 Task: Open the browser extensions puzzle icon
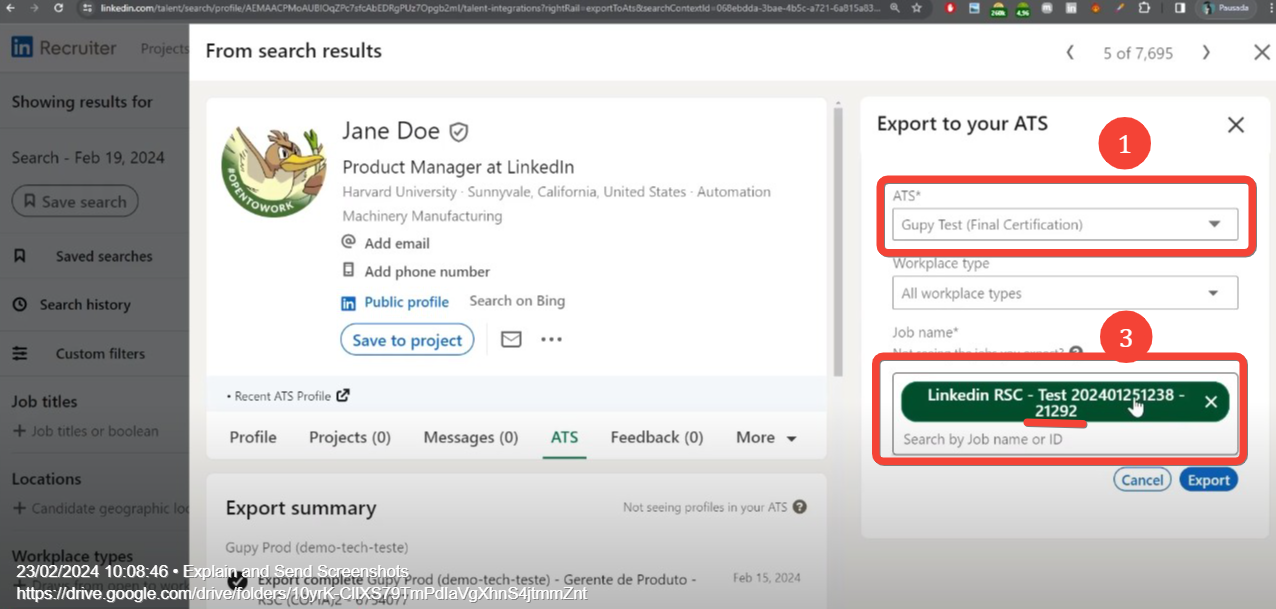(x=1144, y=7)
